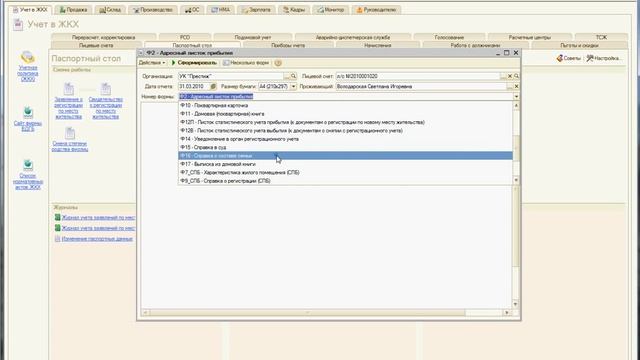The width and height of the screenshot is (640, 360).
Task: Select Ф14 - Уведомление в орган регистрационного учета
Action: [345, 139]
